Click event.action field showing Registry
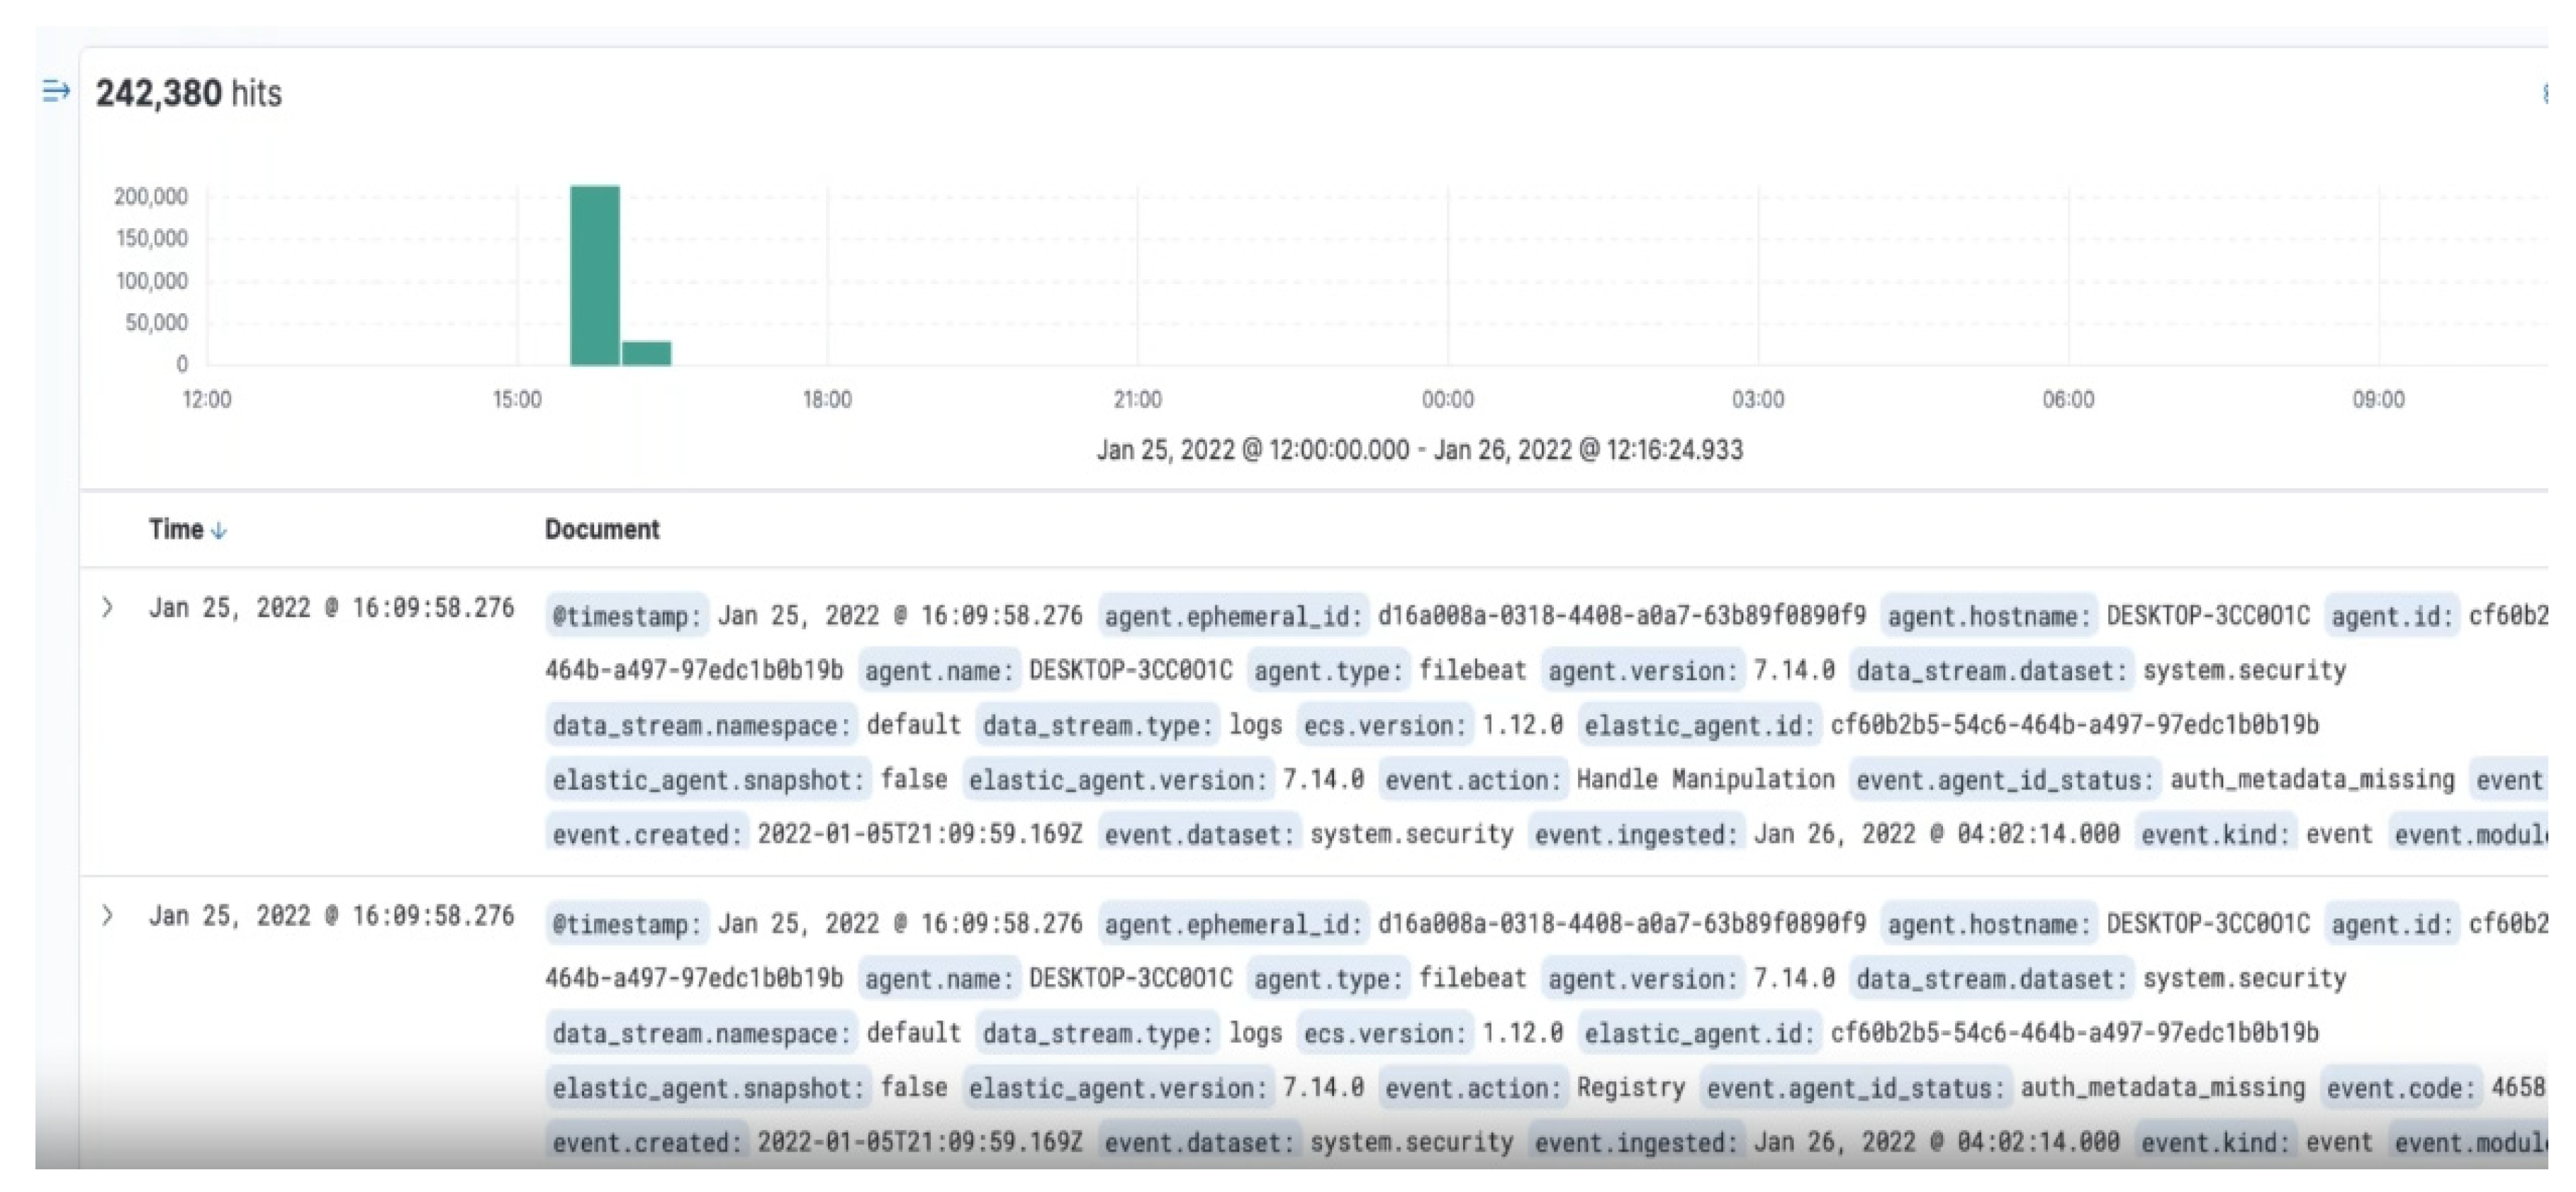Viewport: 2576px width, 1192px height. click(1472, 1088)
